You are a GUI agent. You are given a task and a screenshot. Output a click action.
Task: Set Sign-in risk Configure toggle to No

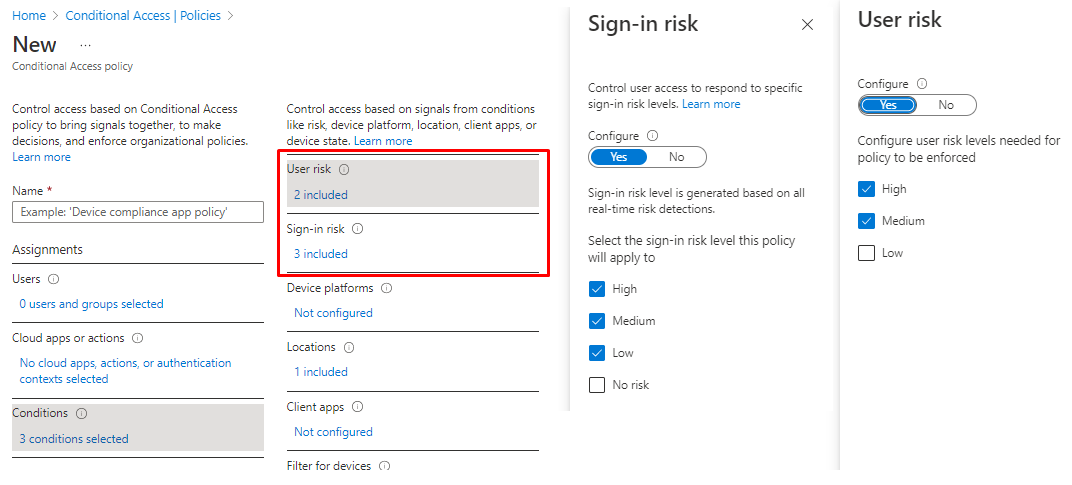tap(677, 157)
